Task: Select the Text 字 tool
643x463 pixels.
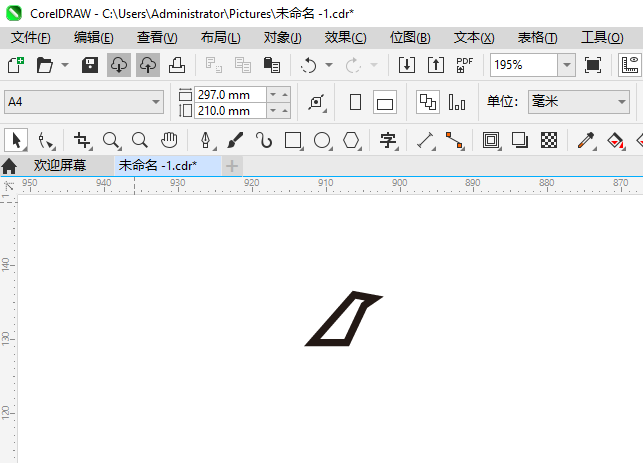Action: tap(388, 140)
